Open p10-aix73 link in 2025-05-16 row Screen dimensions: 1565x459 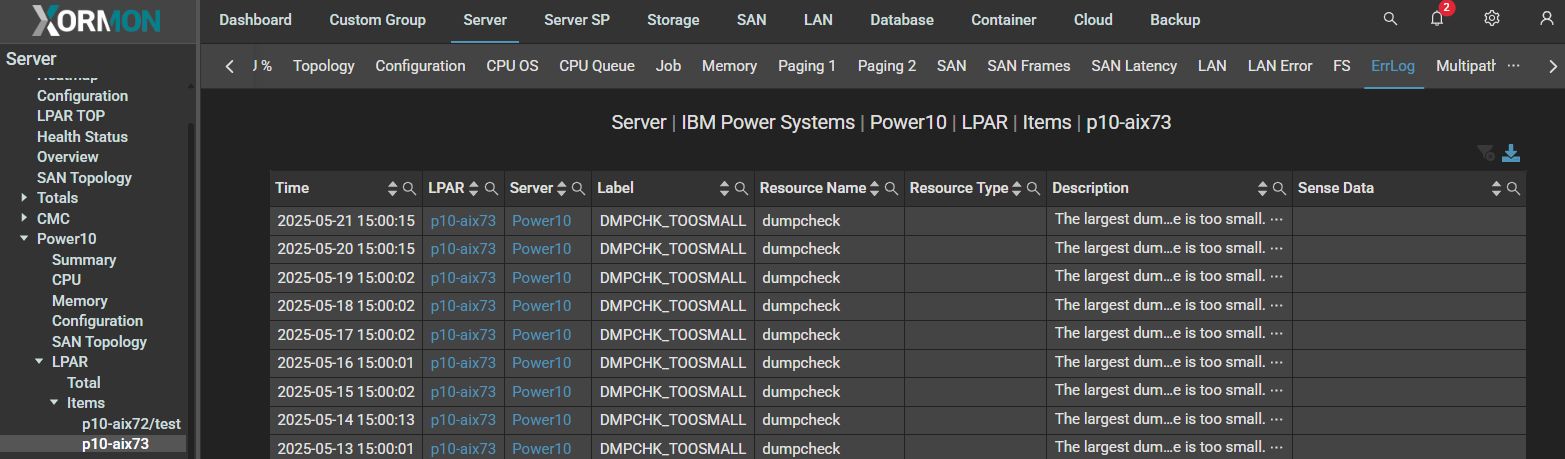pyautogui.click(x=463, y=362)
